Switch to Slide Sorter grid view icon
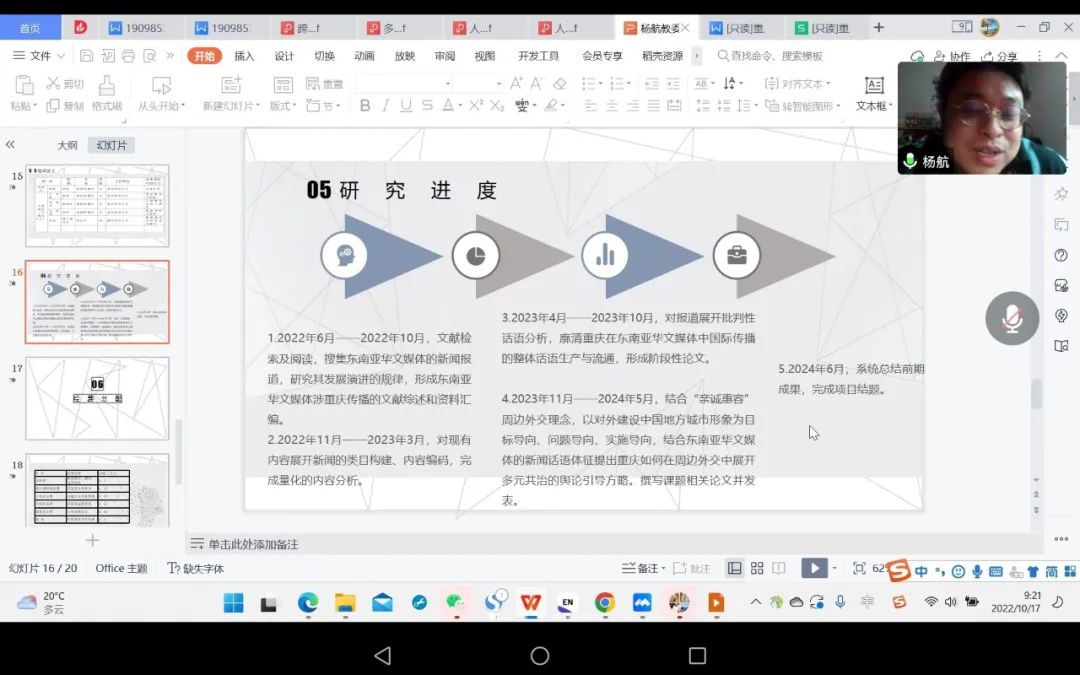This screenshot has height=675, width=1080. point(757,568)
